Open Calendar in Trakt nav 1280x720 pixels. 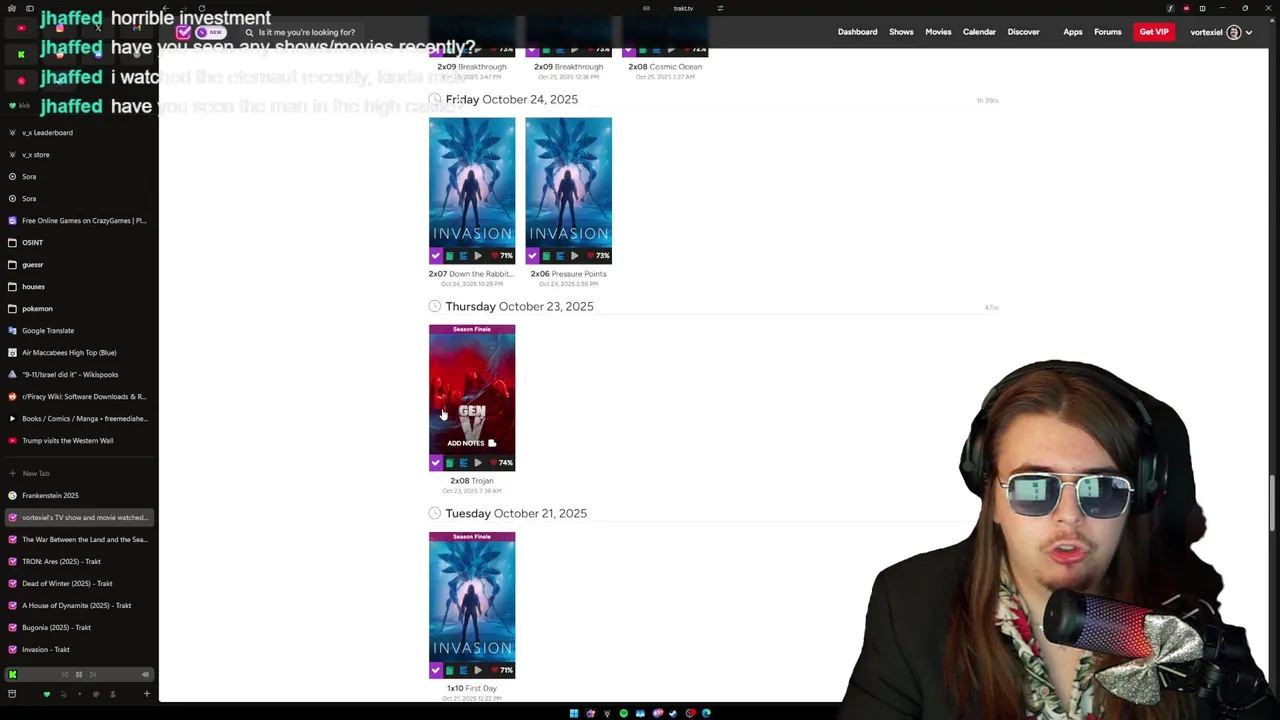tap(979, 32)
